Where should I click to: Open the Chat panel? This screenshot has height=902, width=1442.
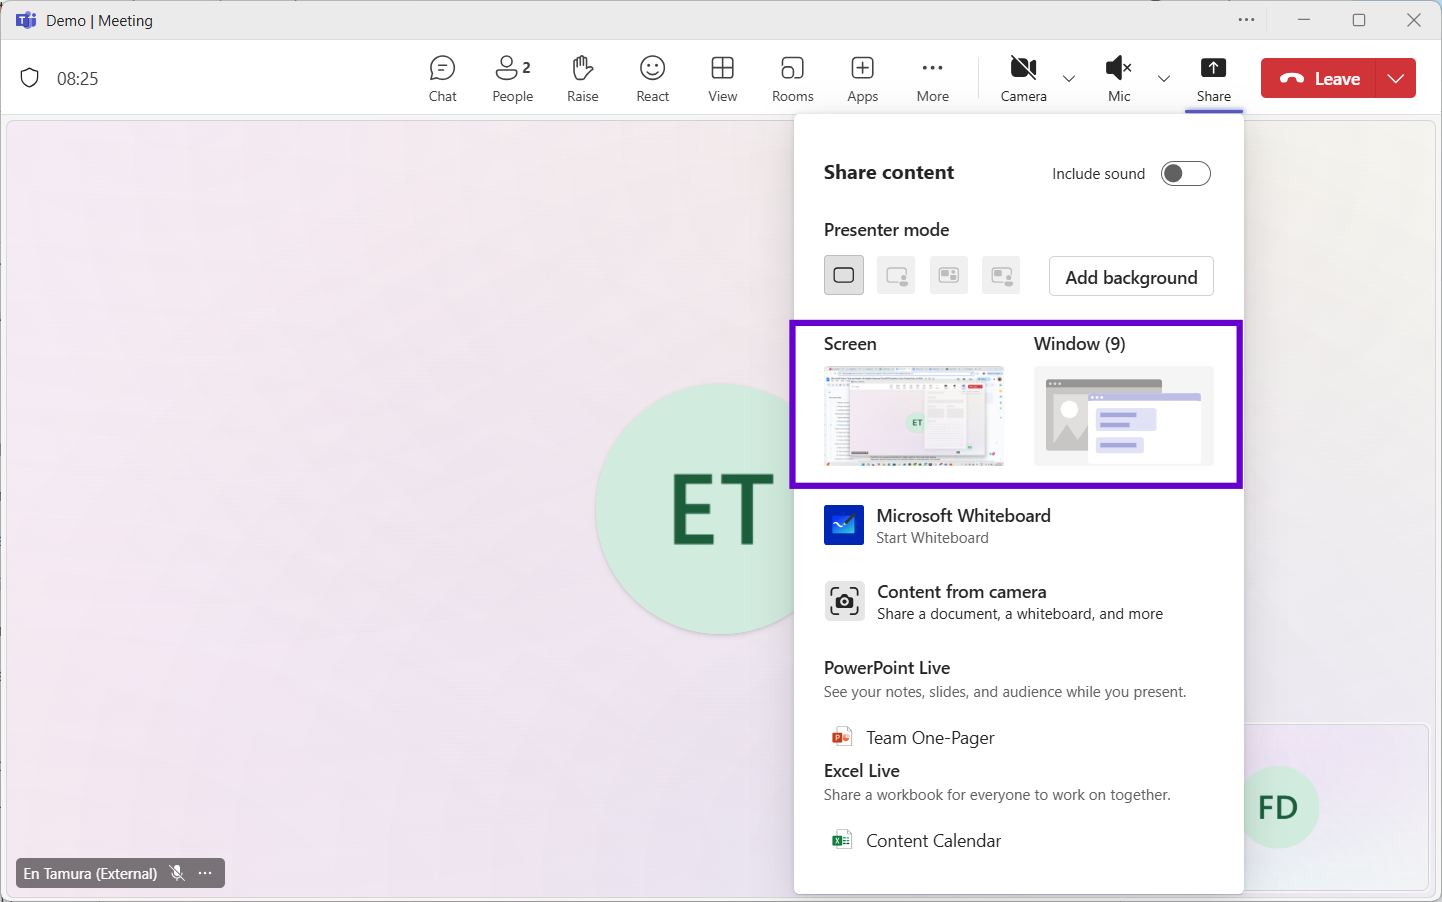pyautogui.click(x=443, y=79)
